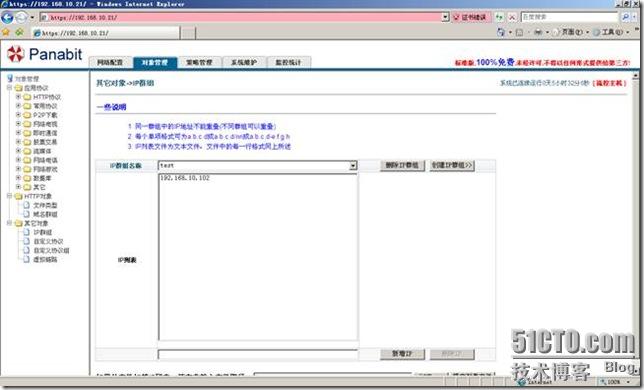
Task: Collapse the 应用协议 tree node
Action: click(x=9, y=87)
